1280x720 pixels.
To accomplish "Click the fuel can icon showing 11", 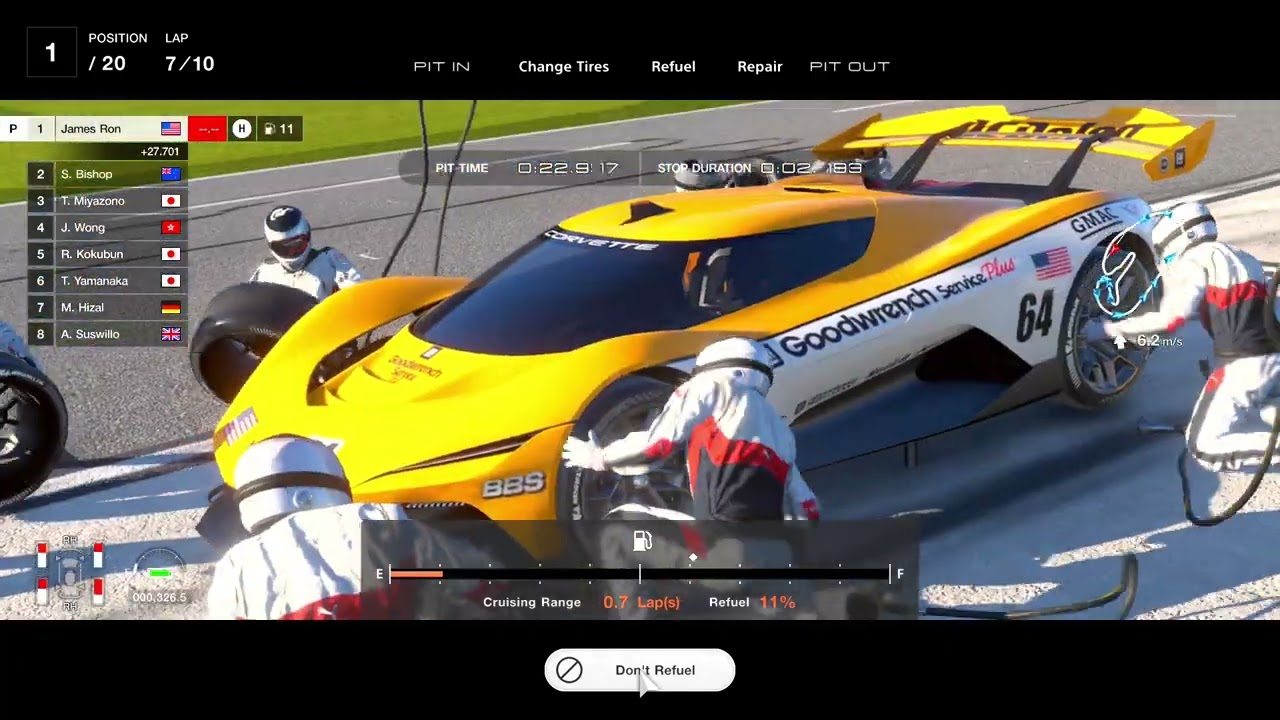I will click(270, 129).
